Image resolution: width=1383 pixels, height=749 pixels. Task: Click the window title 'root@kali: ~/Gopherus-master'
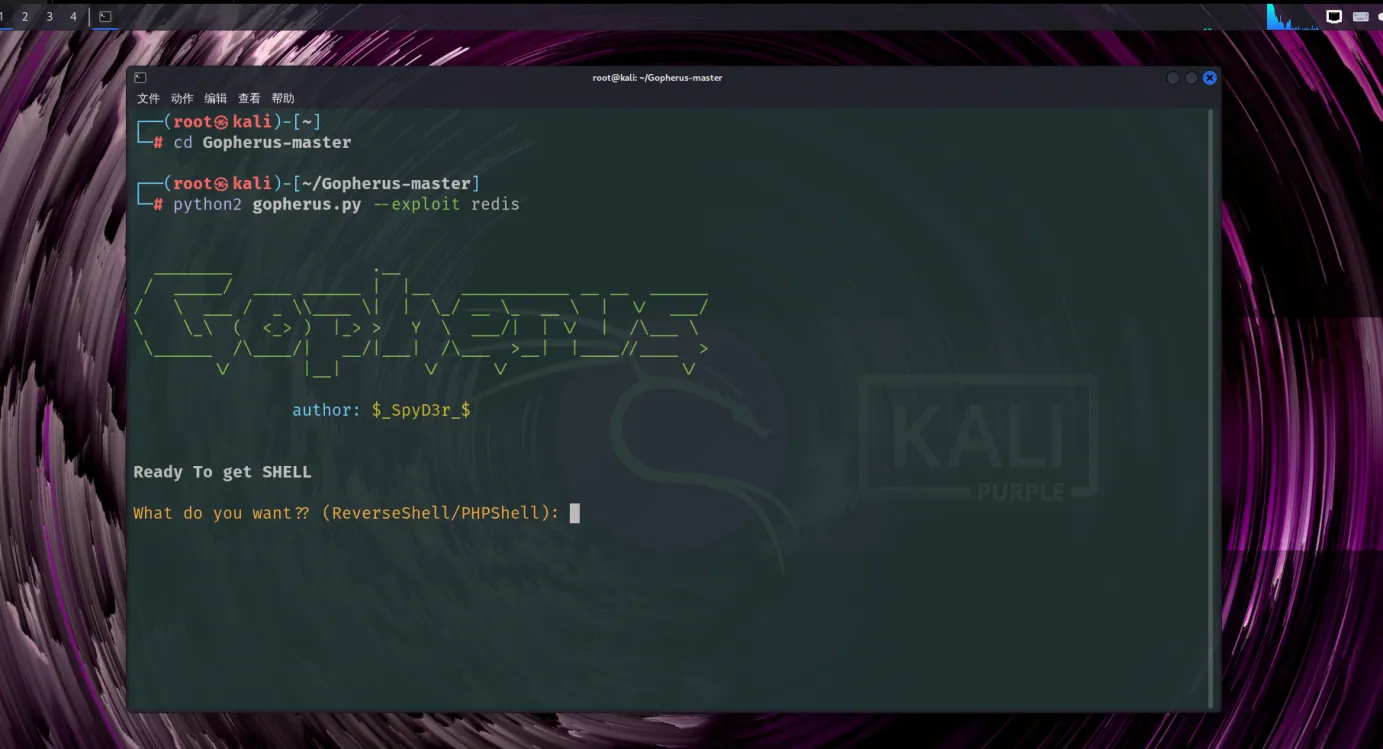(657, 78)
